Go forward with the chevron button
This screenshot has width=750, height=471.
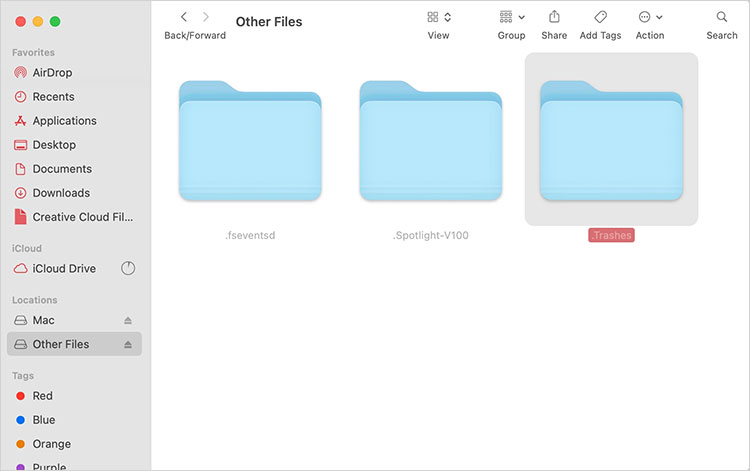[206, 17]
